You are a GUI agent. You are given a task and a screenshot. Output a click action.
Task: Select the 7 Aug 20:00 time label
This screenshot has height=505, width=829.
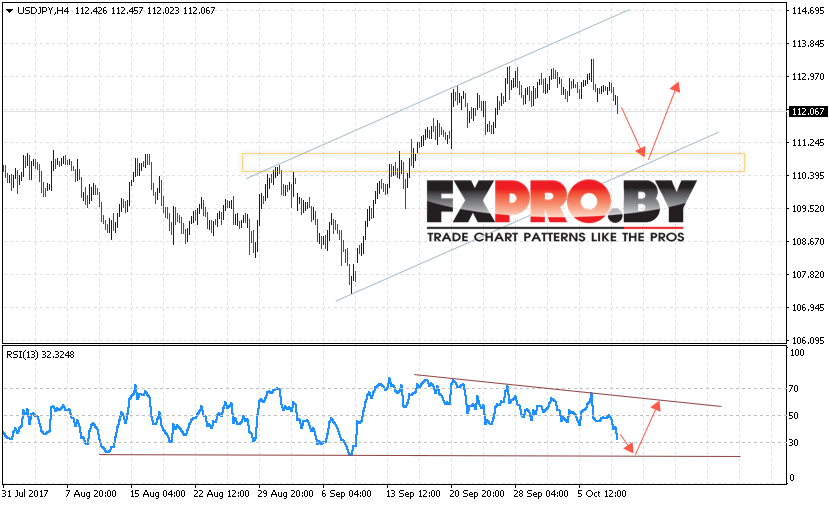(x=91, y=494)
